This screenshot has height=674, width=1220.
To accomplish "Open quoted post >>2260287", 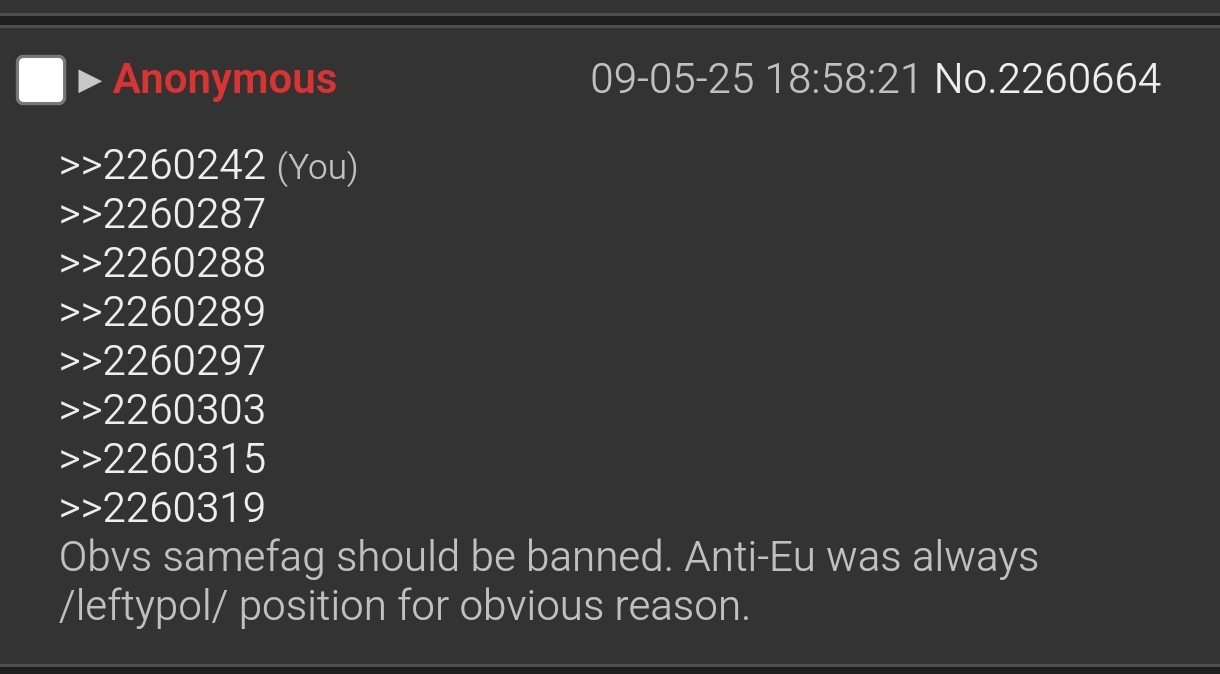I will [x=162, y=214].
